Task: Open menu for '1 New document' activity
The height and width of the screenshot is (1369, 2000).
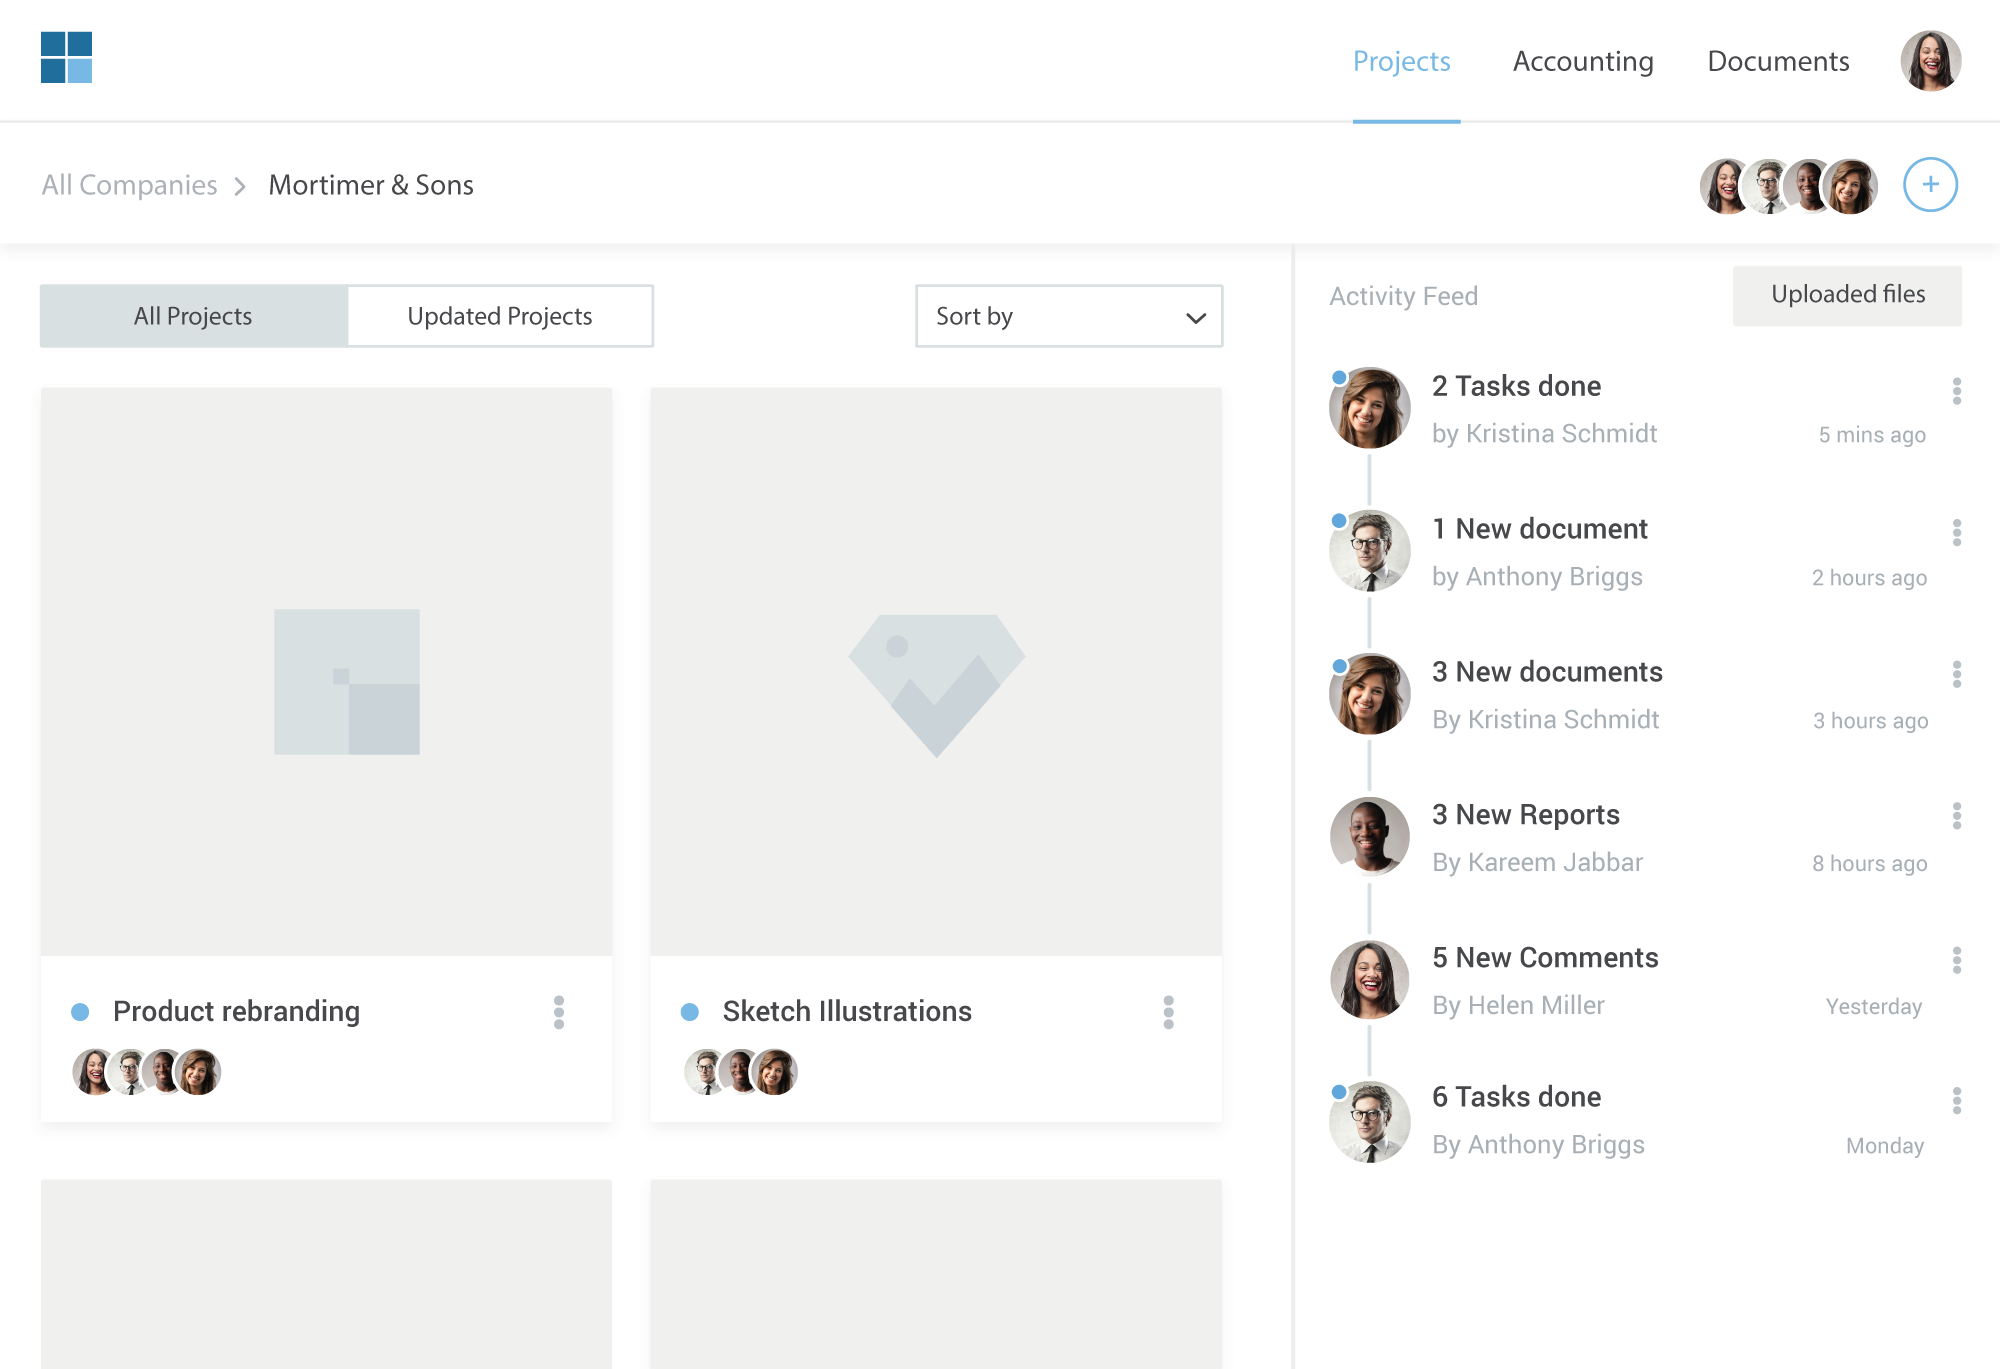Action: (1956, 533)
